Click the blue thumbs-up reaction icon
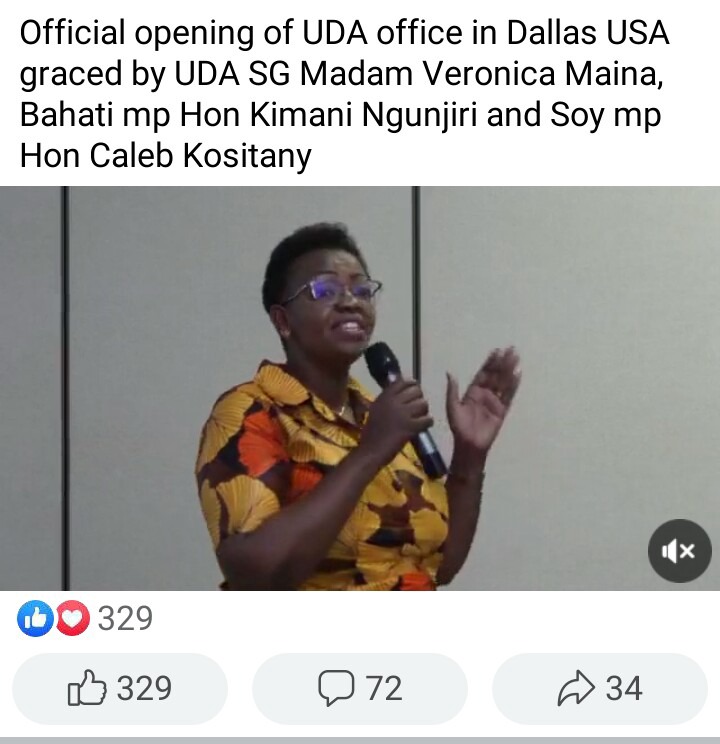 click(35, 618)
